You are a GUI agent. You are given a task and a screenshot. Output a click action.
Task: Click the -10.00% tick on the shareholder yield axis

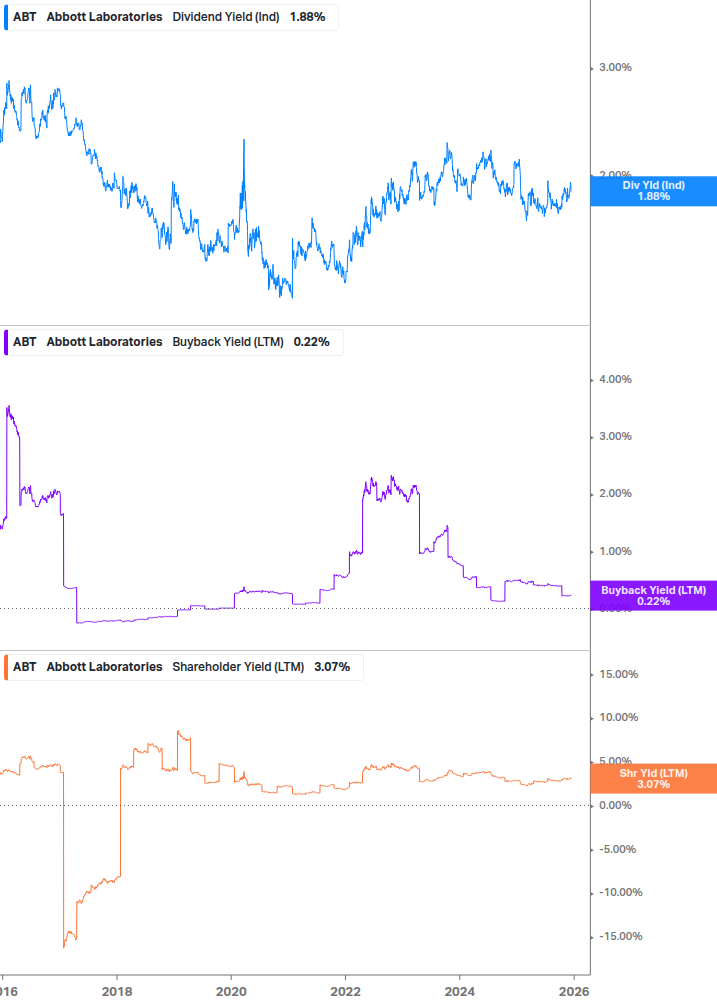[621, 892]
